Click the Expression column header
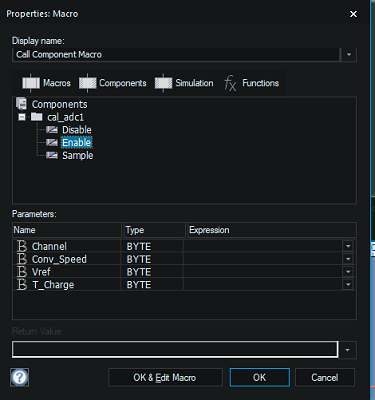Screen dimensions: 375x400 pyautogui.click(x=272, y=230)
